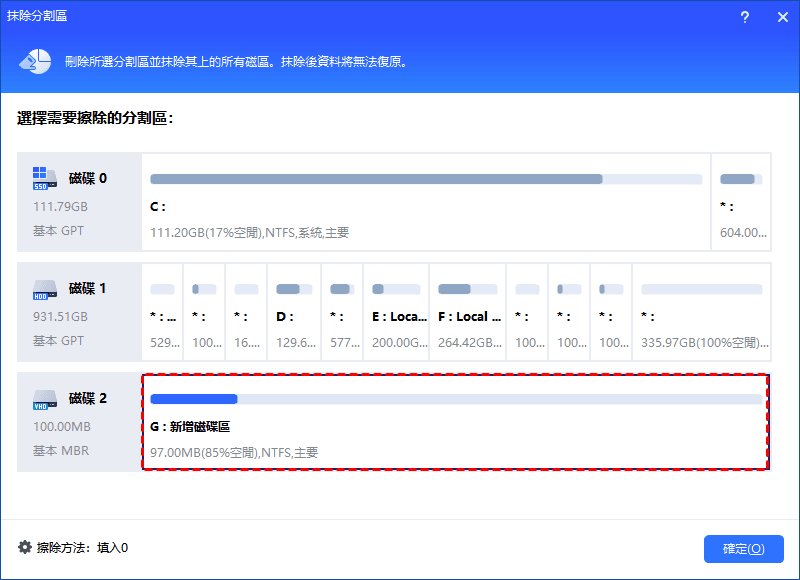Click the Disk 0 SSD icon

coord(44,179)
